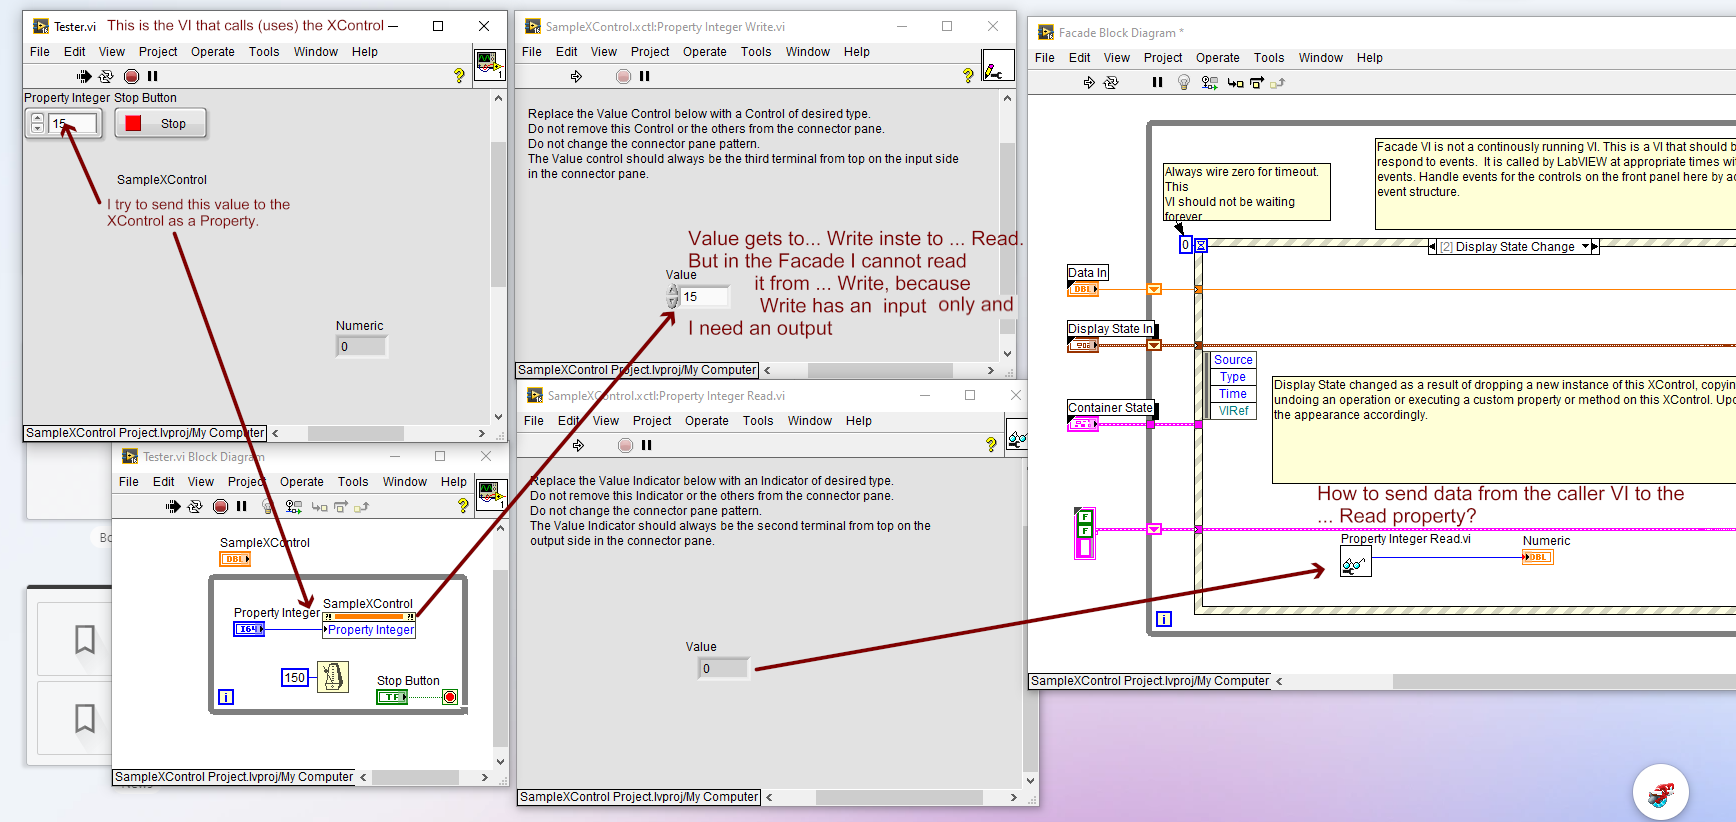The image size is (1736, 822).
Task: Open Tools menu in Tester.vi front panel
Action: tap(264, 52)
